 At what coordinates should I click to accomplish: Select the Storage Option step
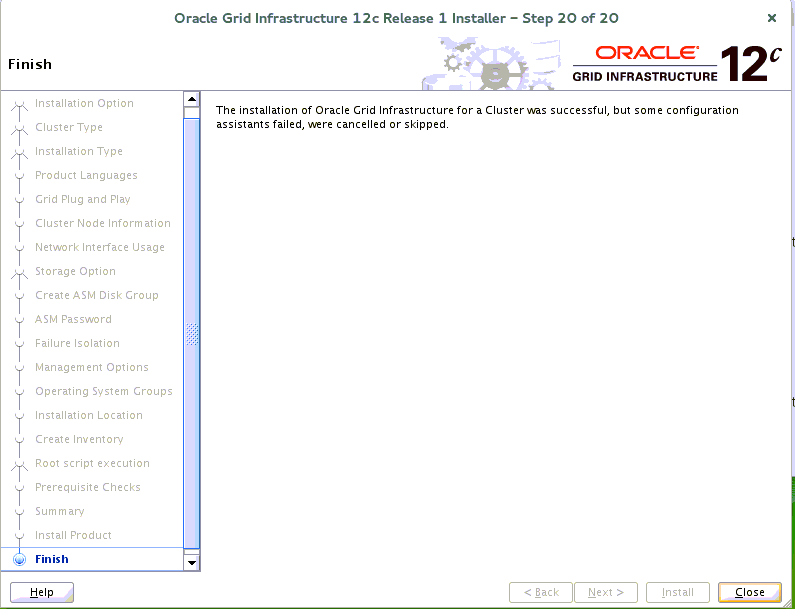click(x=75, y=271)
